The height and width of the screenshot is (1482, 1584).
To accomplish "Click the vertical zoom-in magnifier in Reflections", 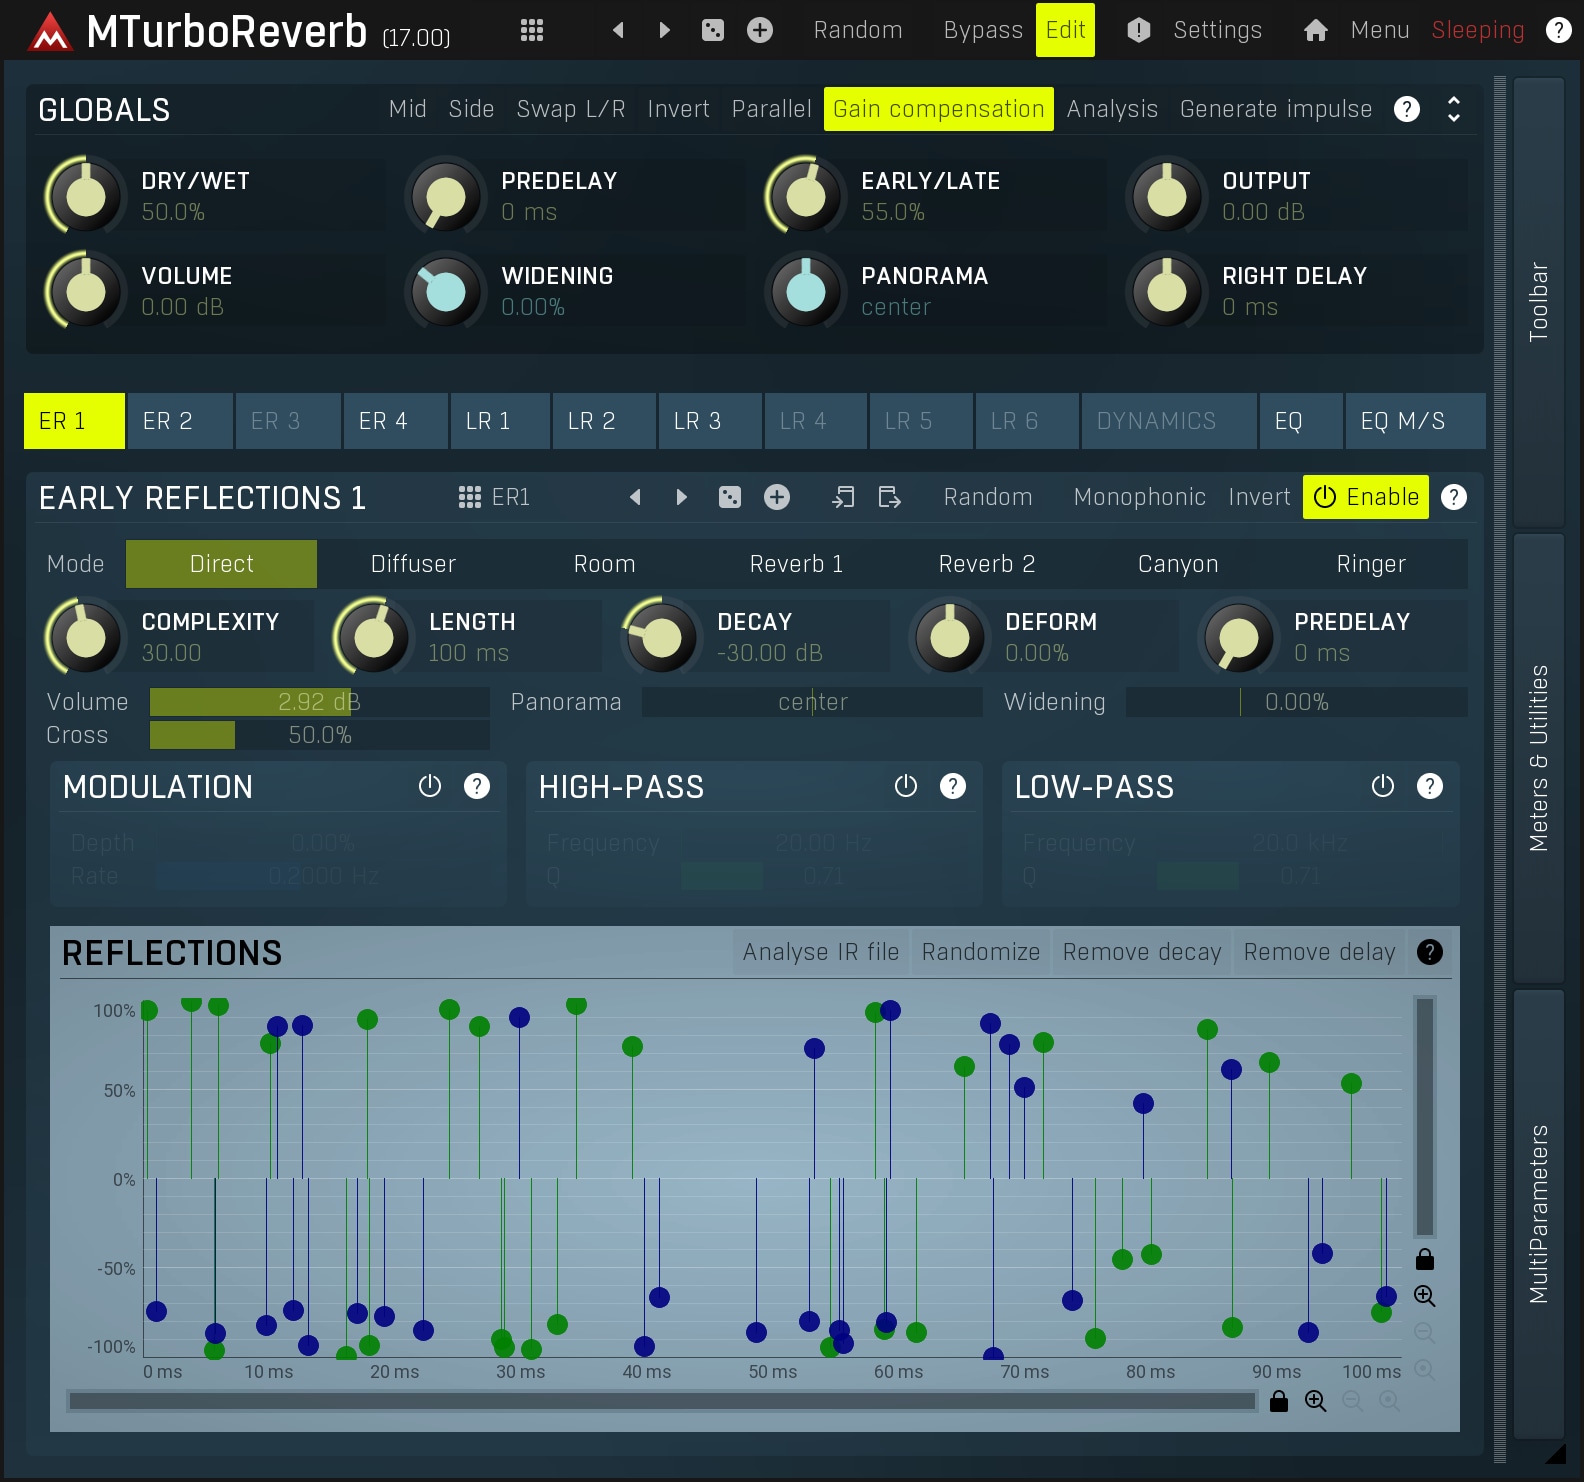I will (x=1424, y=1296).
